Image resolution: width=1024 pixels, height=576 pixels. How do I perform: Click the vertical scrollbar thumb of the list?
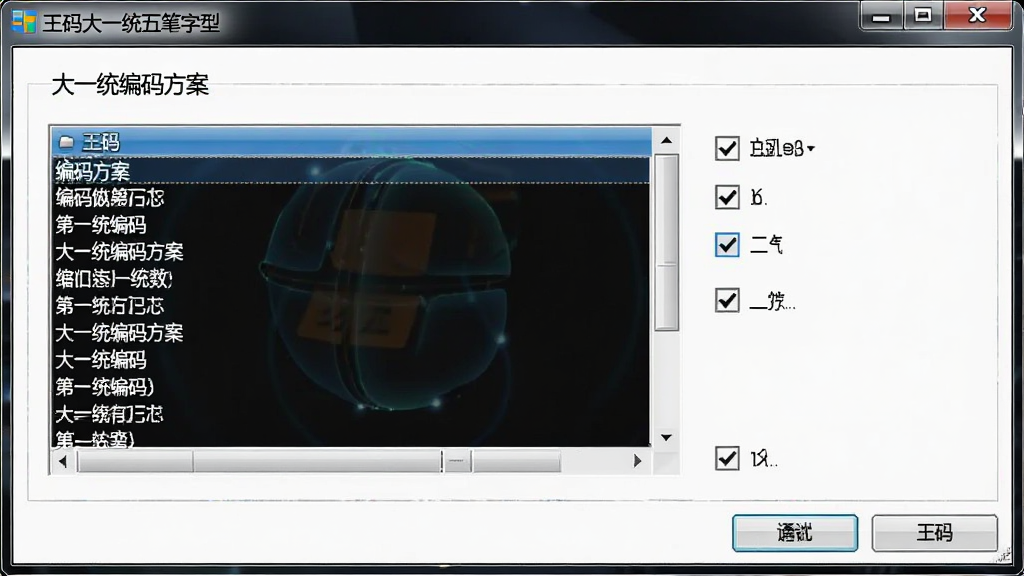[x=666, y=242]
